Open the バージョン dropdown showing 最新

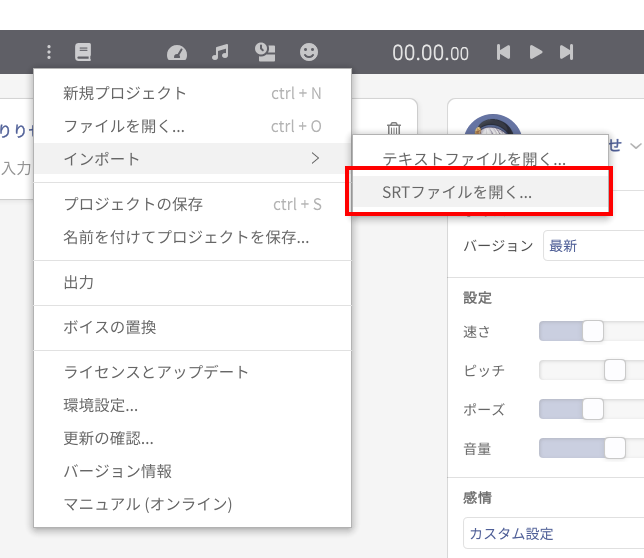click(x=593, y=246)
